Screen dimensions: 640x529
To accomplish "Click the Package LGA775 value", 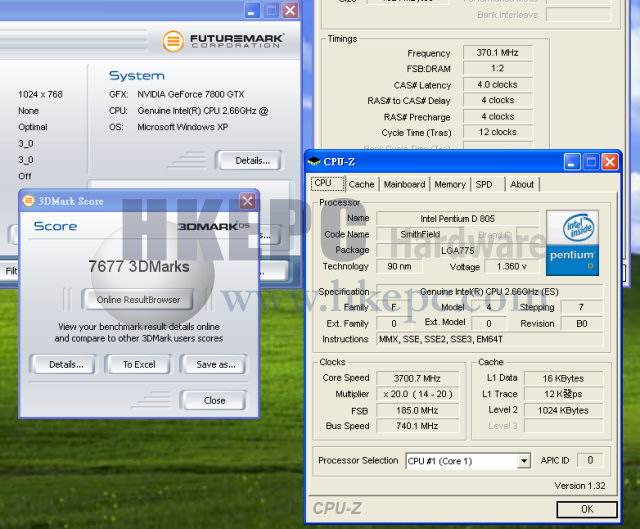I will click(x=458, y=250).
